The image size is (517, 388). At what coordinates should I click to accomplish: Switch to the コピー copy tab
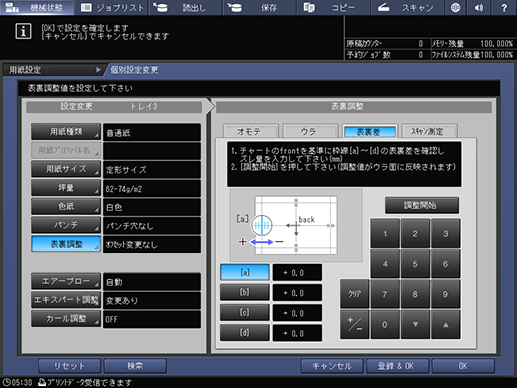coord(333,7)
